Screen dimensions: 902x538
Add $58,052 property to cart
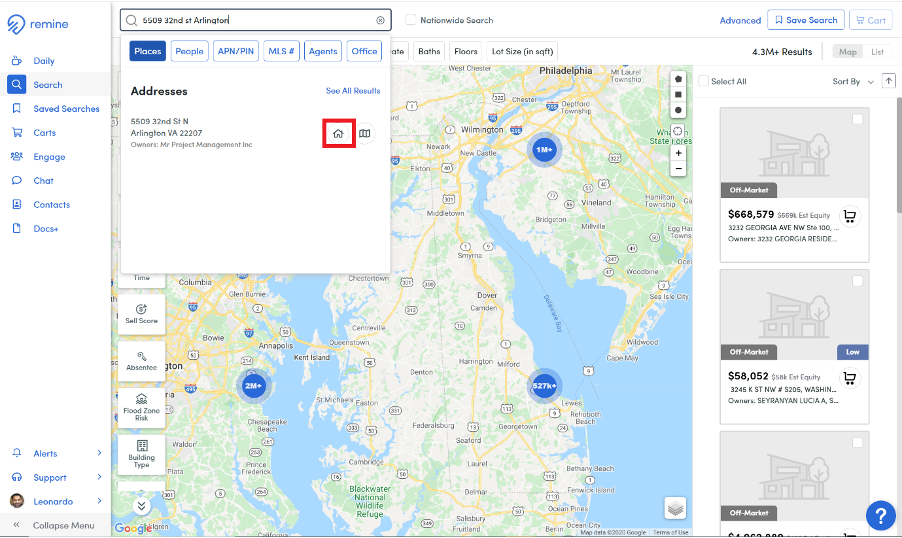(x=850, y=378)
